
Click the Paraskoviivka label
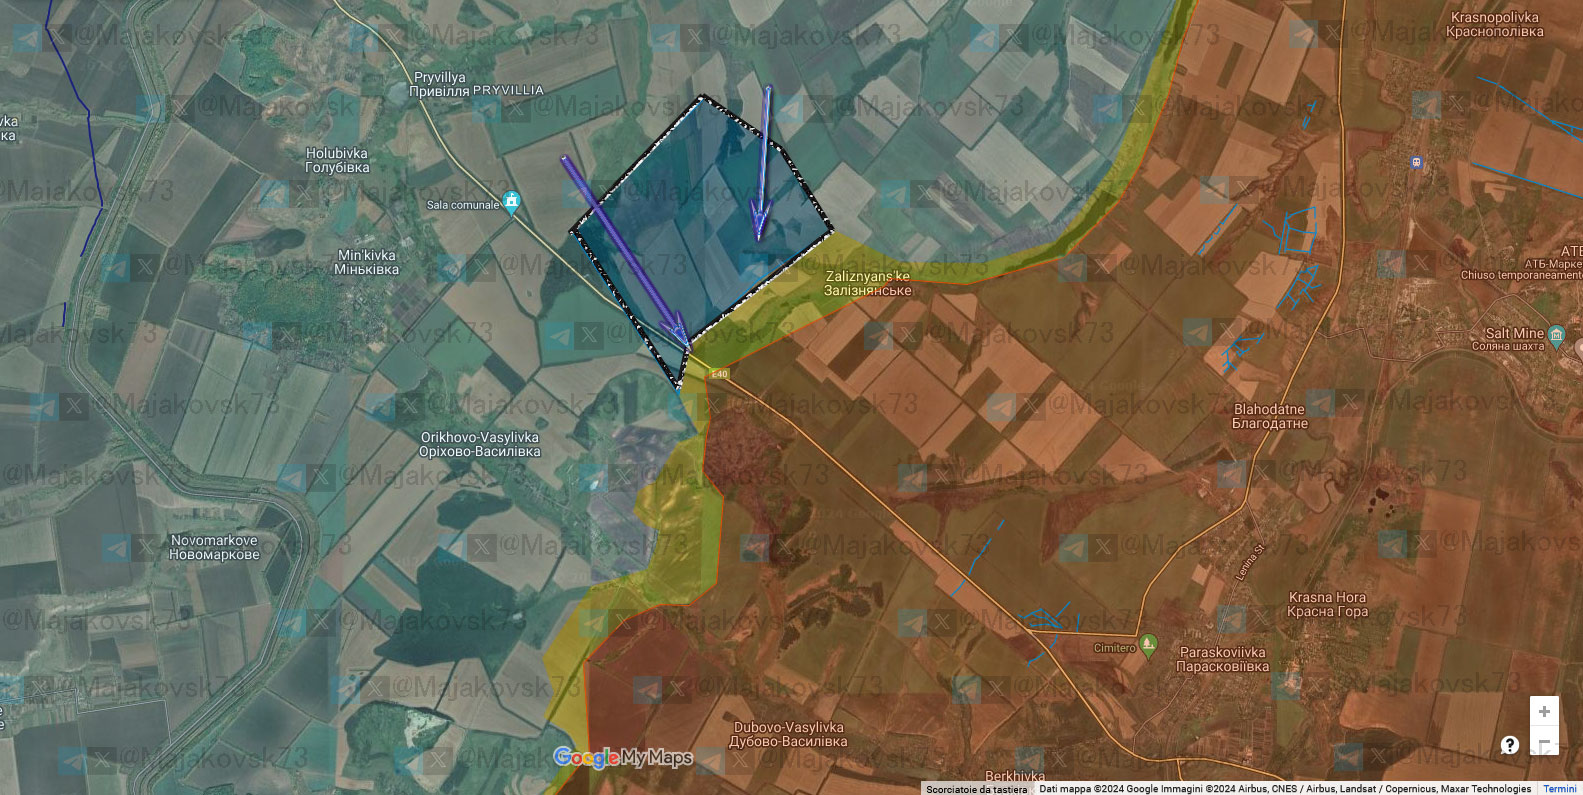coord(1223,659)
